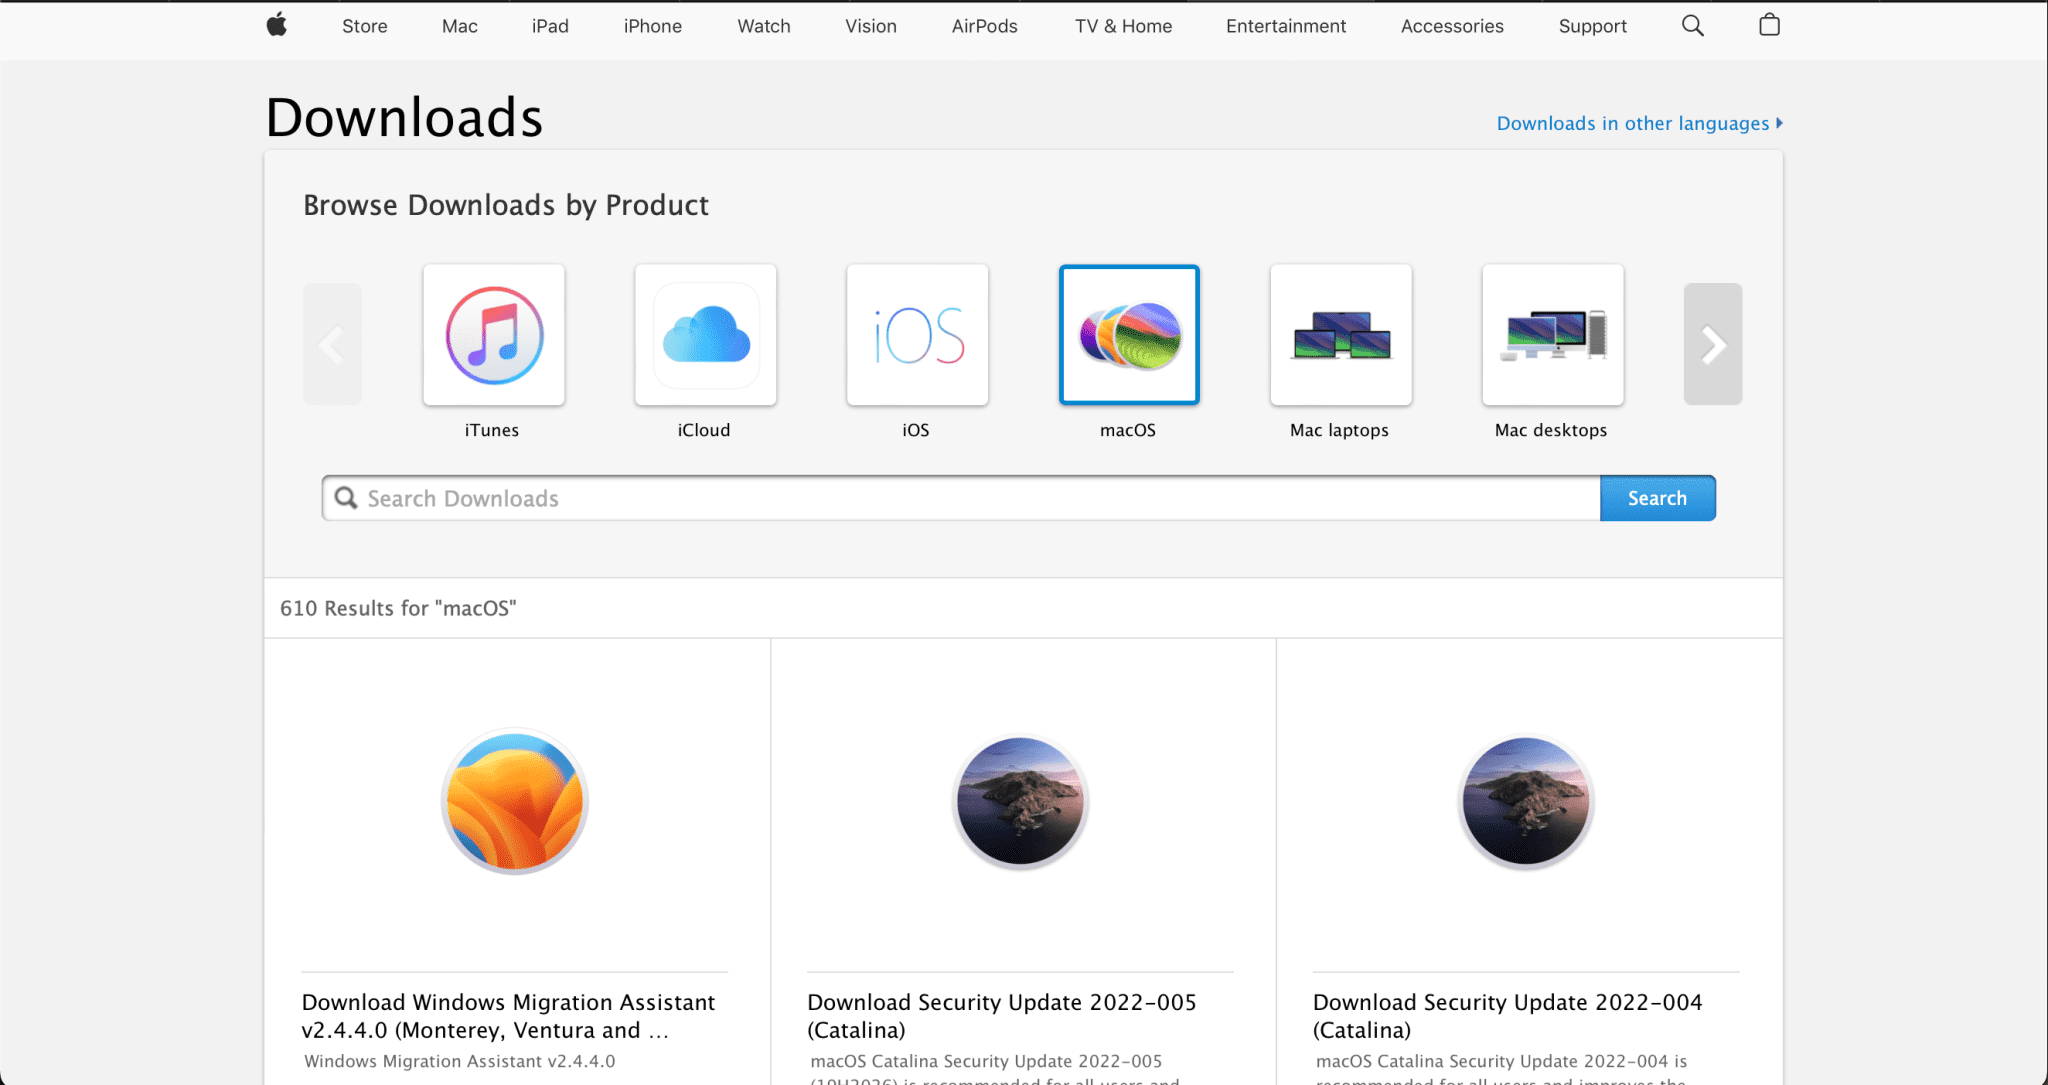Screen dimensions: 2048x1085
Task: Open the Support menu item
Action: (1592, 26)
